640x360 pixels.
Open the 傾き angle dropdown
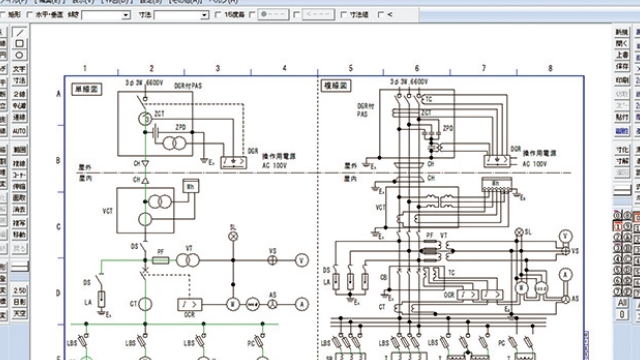click(106, 15)
